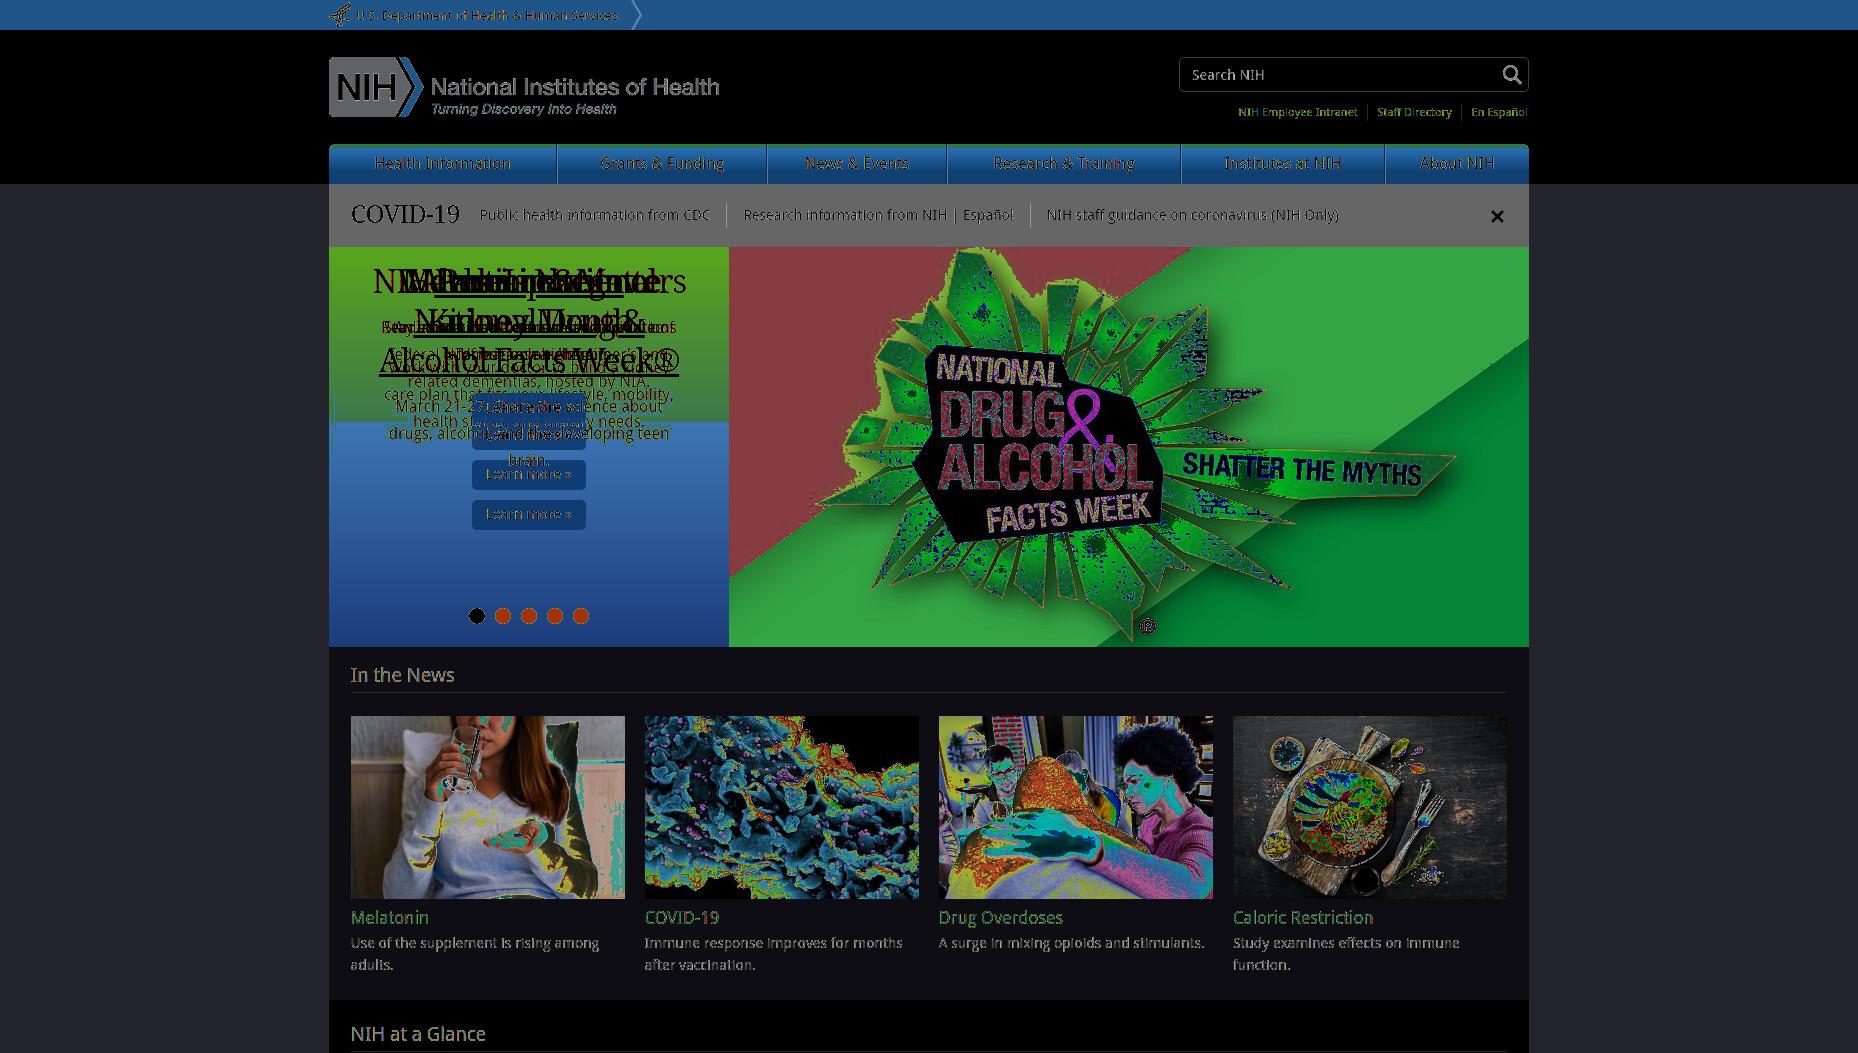Click the NIH at a Glance heading
This screenshot has height=1053, width=1858.
(418, 1034)
